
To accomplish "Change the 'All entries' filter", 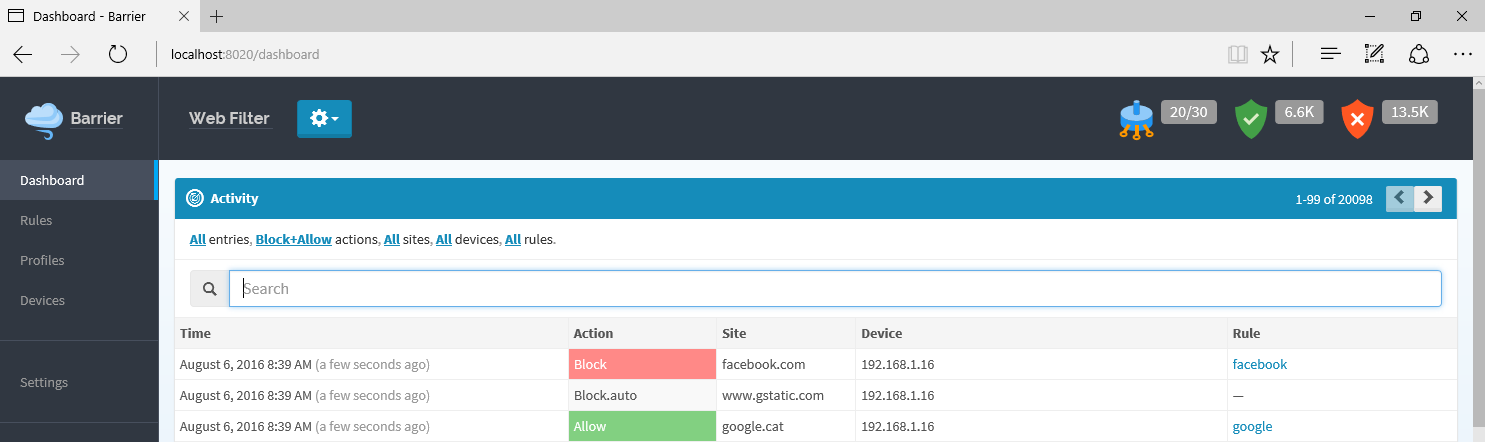I will [x=198, y=240].
